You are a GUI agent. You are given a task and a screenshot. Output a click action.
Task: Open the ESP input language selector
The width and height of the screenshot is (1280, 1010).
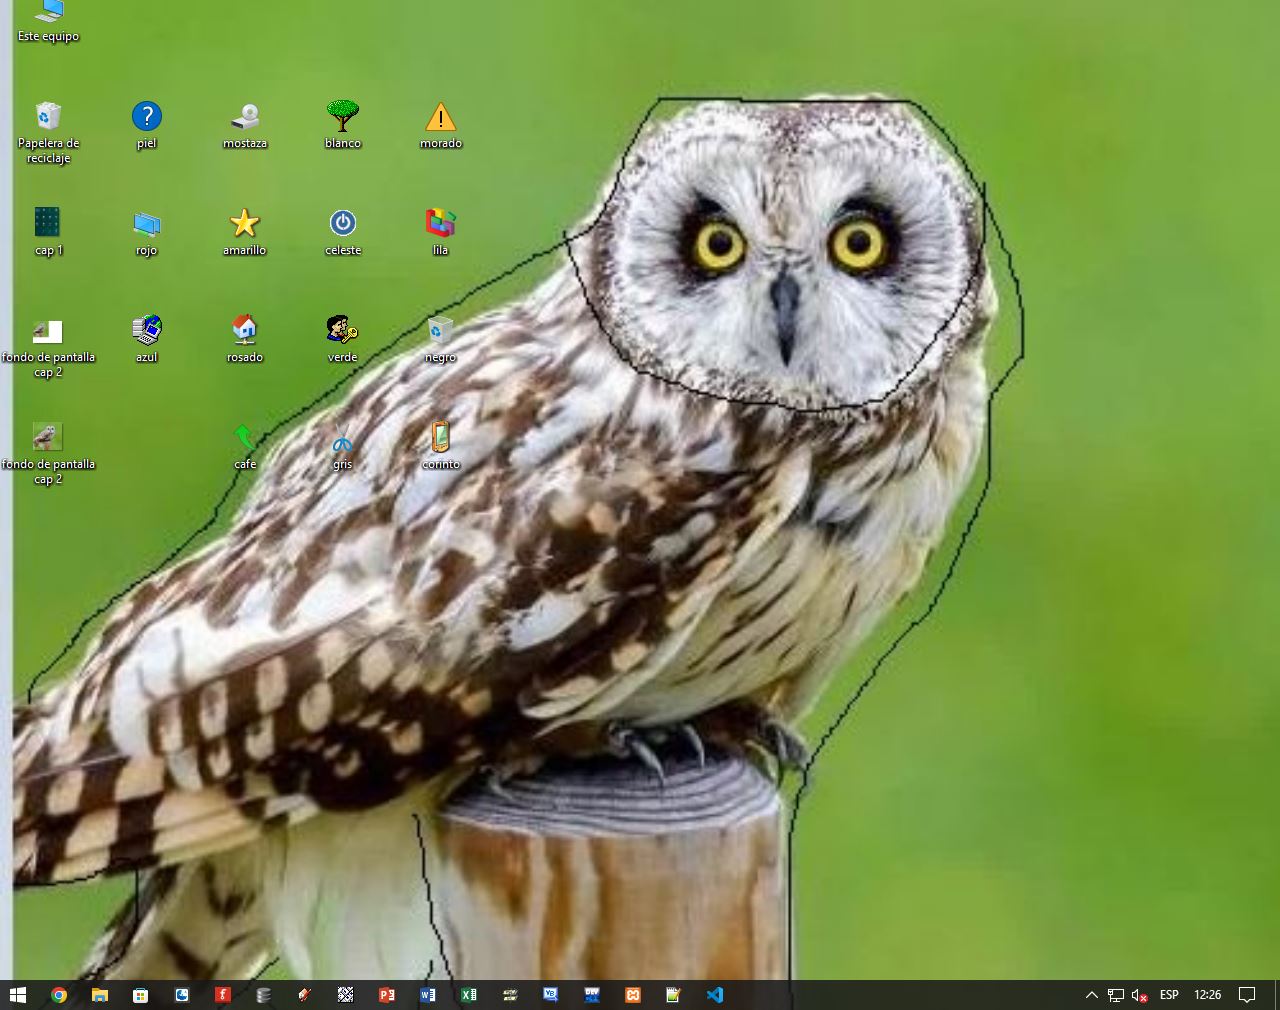[x=1169, y=995]
